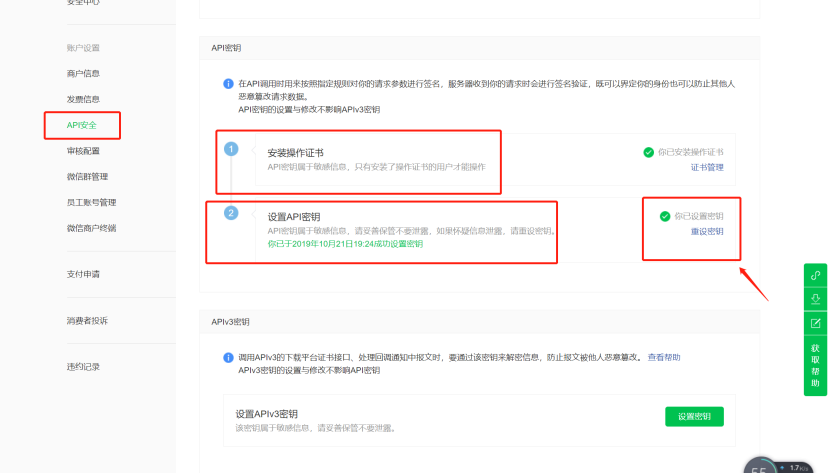Click the blue info icon in API密钥 section
Image resolution: width=830 pixels, height=473 pixels.
click(228, 84)
